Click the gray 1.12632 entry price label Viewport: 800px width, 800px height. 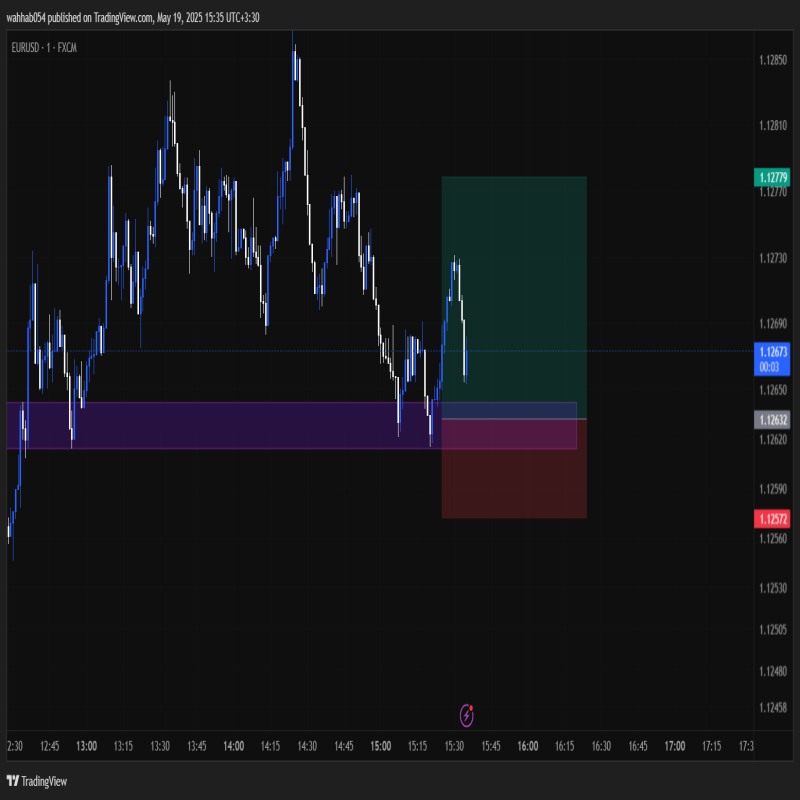[x=772, y=419]
